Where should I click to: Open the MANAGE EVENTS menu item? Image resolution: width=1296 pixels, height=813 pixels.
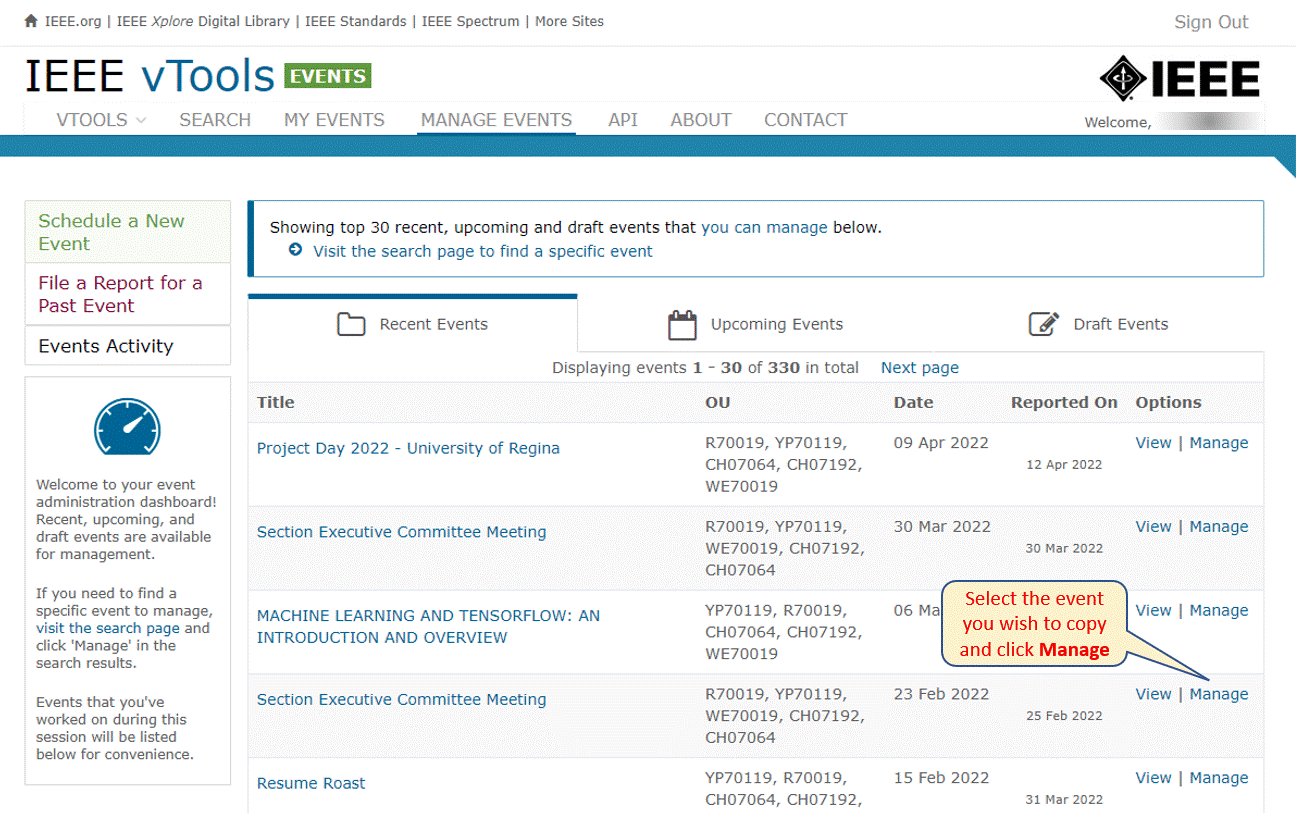tap(496, 120)
